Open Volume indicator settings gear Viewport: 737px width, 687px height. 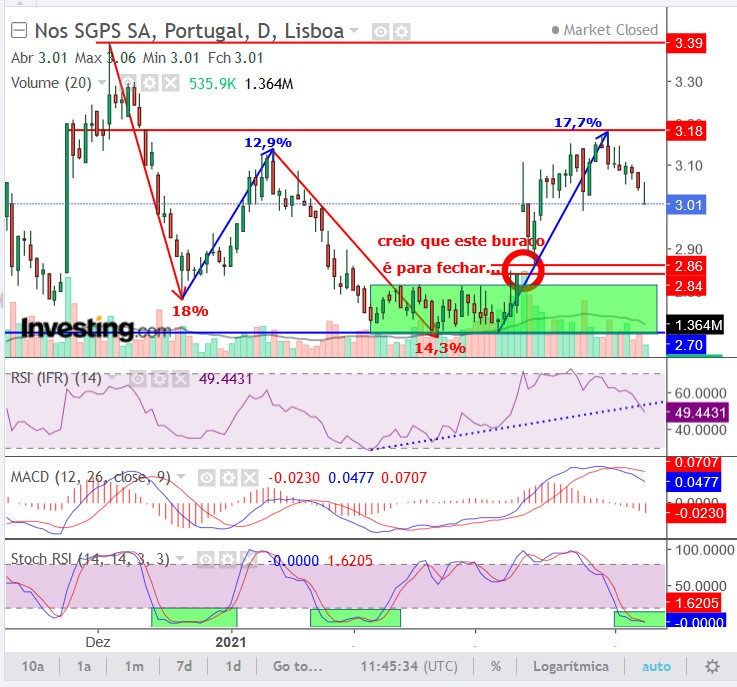[x=149, y=84]
